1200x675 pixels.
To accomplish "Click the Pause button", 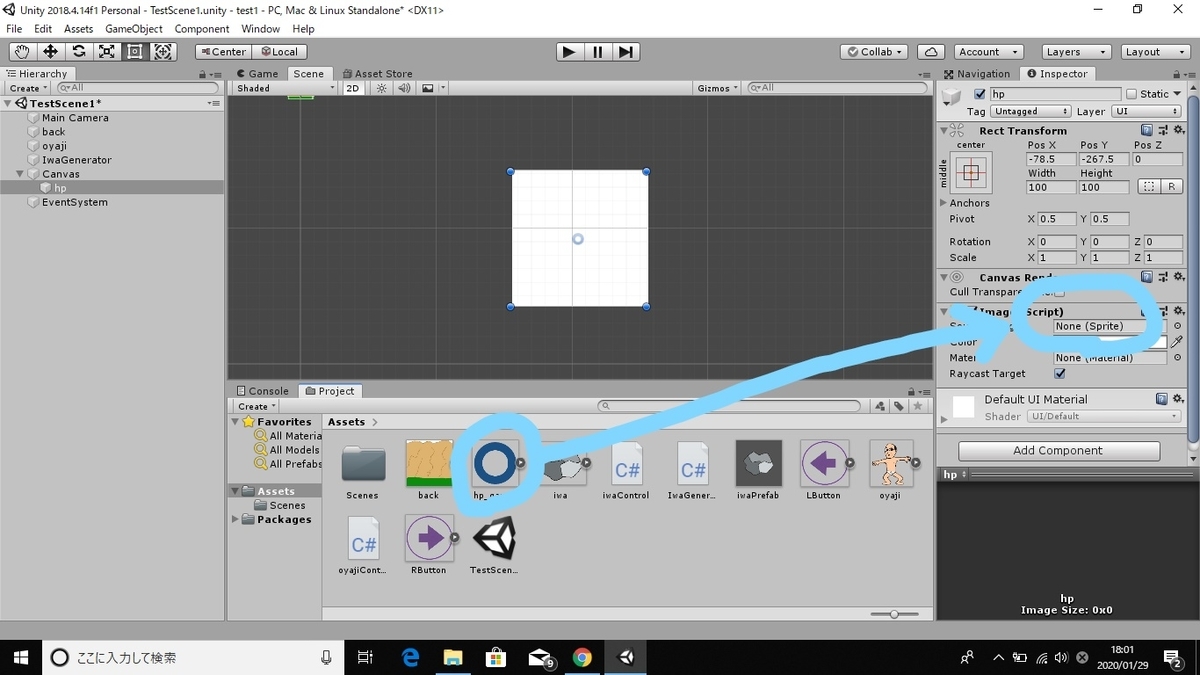I will point(597,52).
